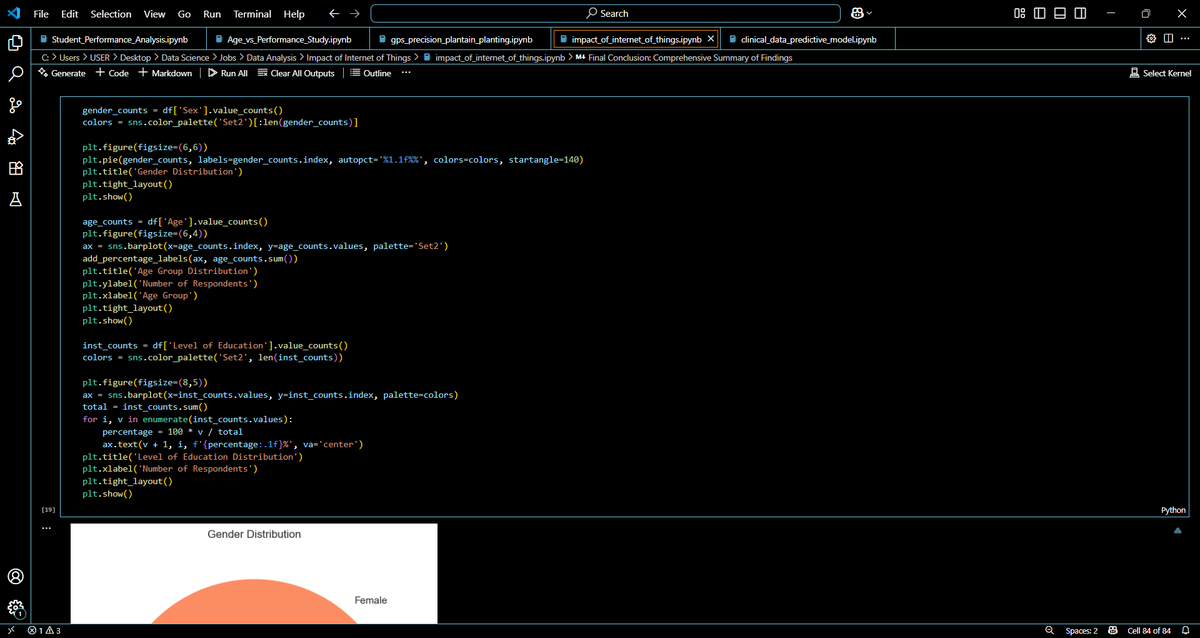
Task: Click the 'Data Science' breadcrumb segment
Action: (x=185, y=58)
